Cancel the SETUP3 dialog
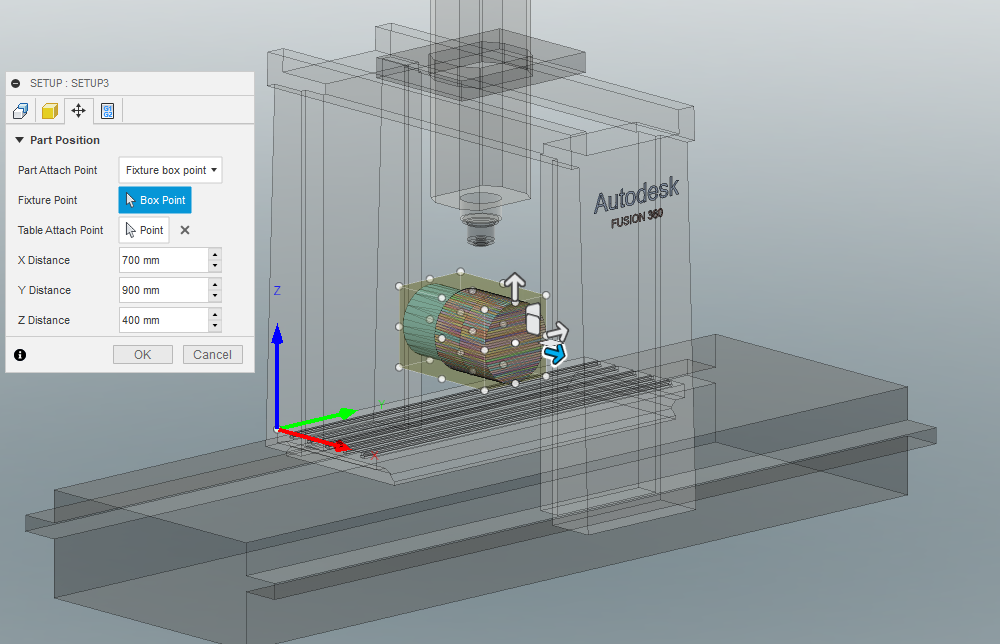The height and width of the screenshot is (644, 1000). (x=212, y=354)
